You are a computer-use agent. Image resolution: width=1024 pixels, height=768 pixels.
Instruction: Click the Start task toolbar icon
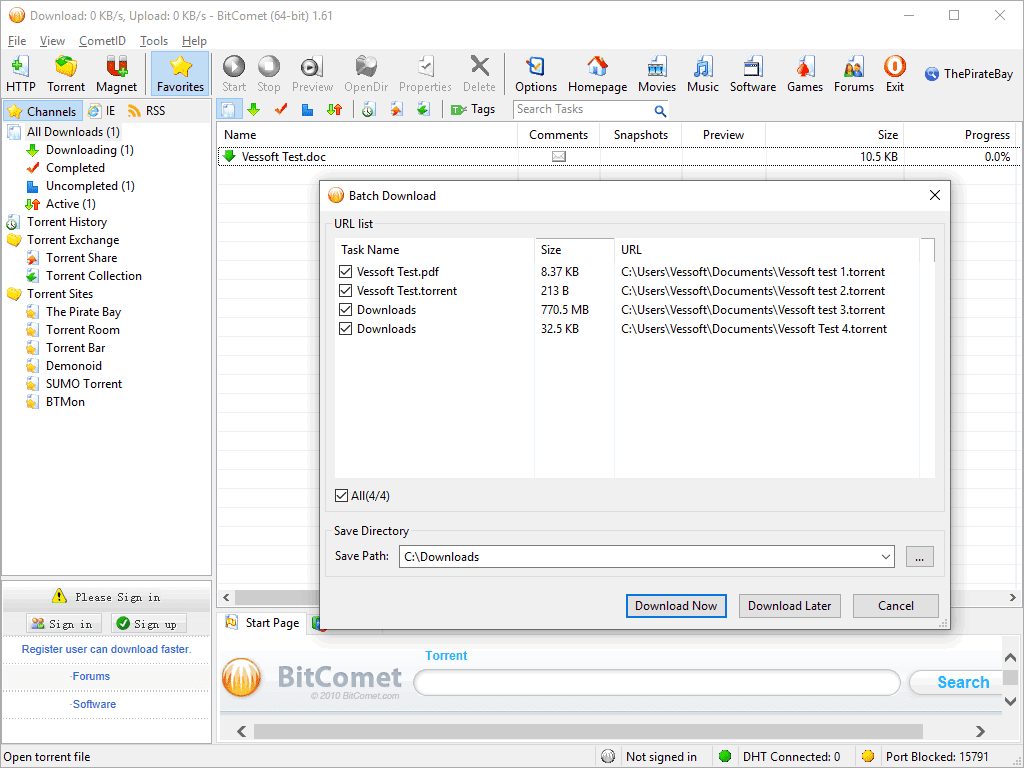(x=234, y=74)
